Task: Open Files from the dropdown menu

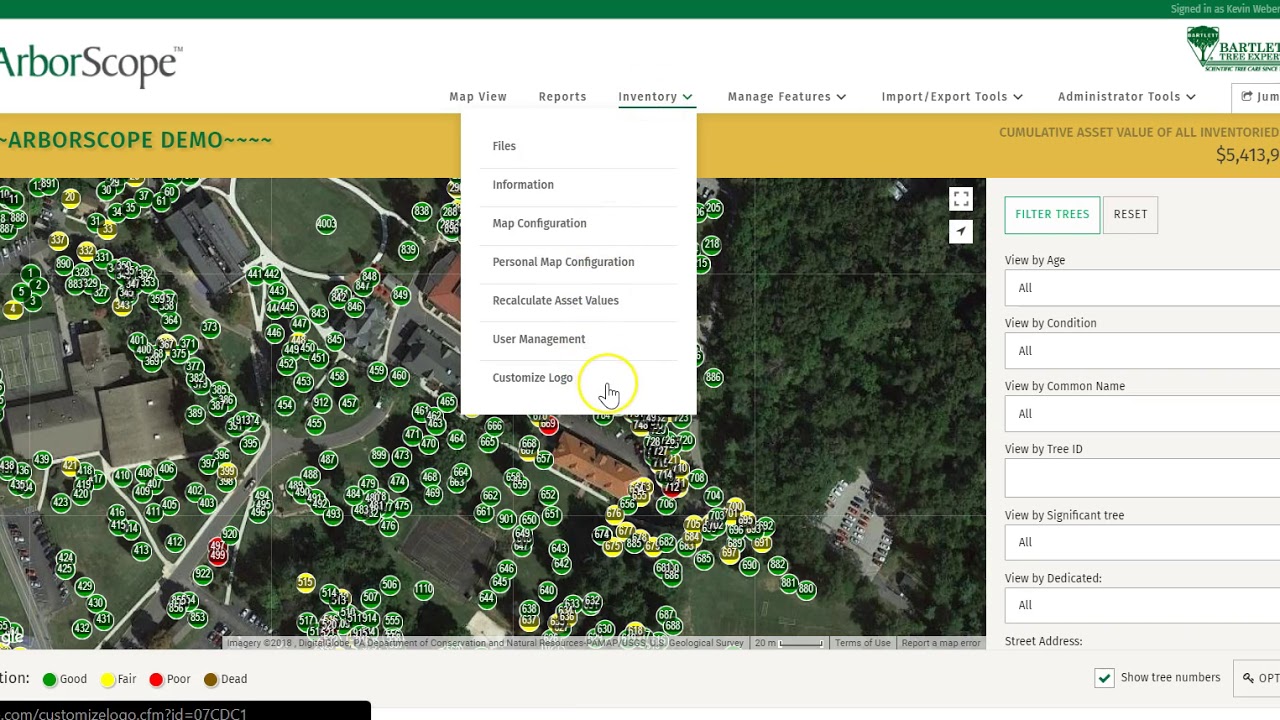Action: (x=504, y=146)
